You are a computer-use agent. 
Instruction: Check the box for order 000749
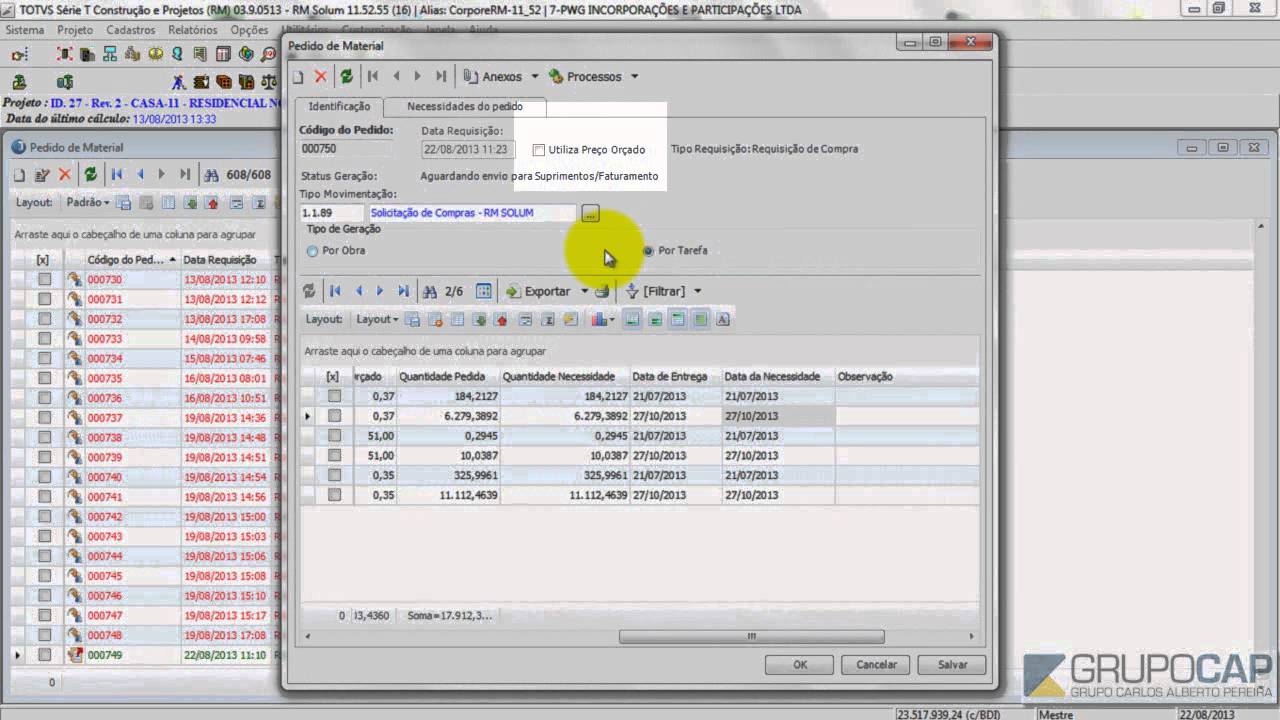pos(45,655)
